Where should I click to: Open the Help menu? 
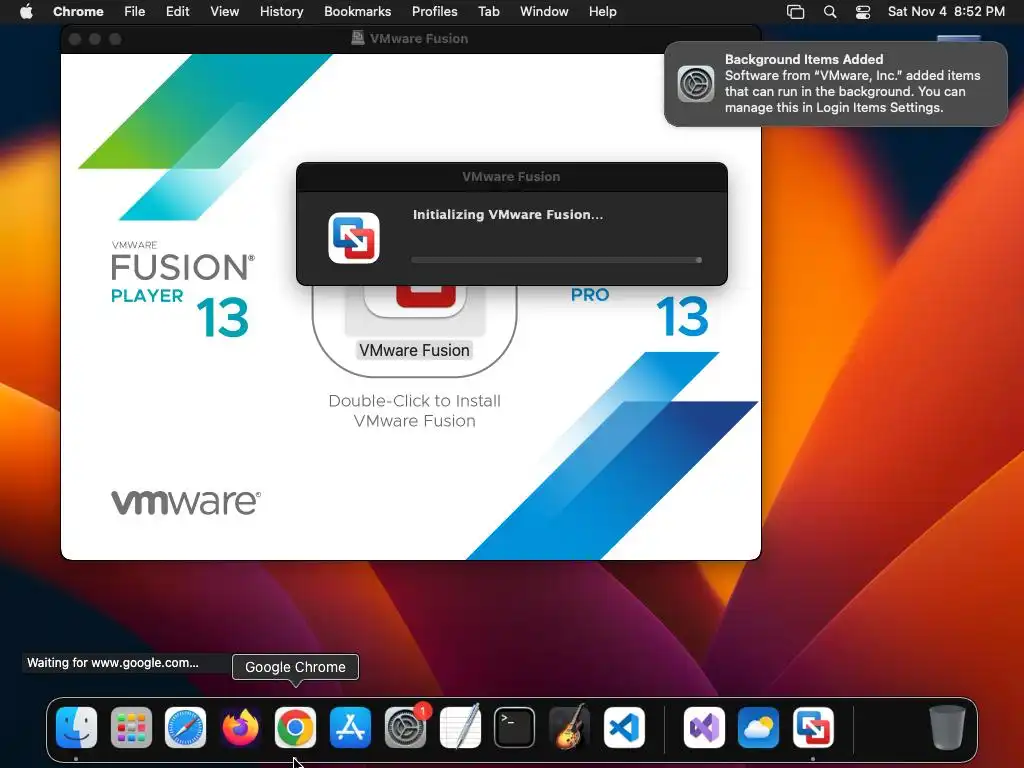pyautogui.click(x=602, y=12)
